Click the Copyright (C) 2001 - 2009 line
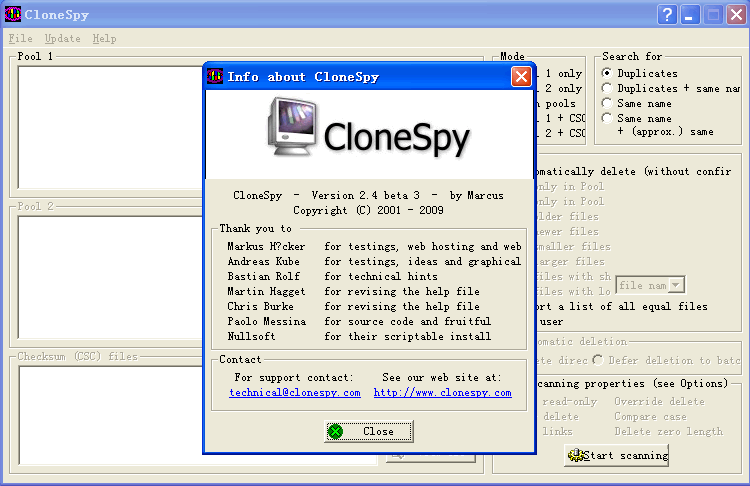The width and height of the screenshot is (750, 486). click(368, 210)
